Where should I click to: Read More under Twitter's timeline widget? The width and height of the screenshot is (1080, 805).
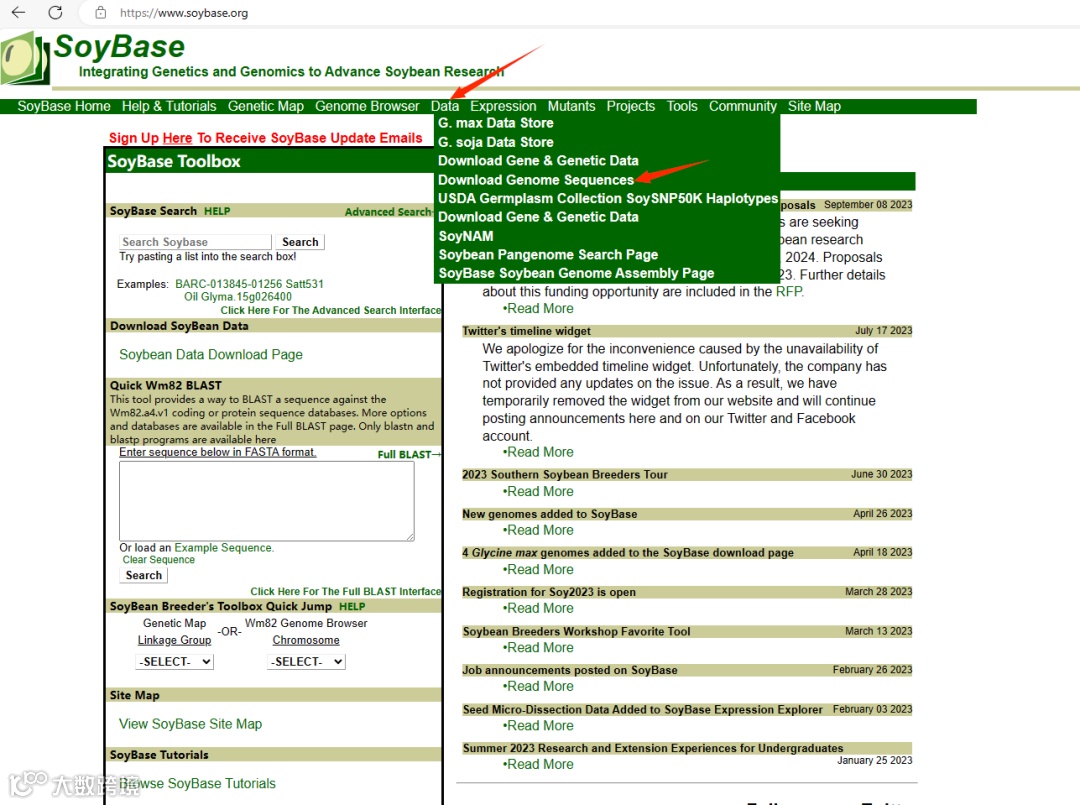(539, 452)
